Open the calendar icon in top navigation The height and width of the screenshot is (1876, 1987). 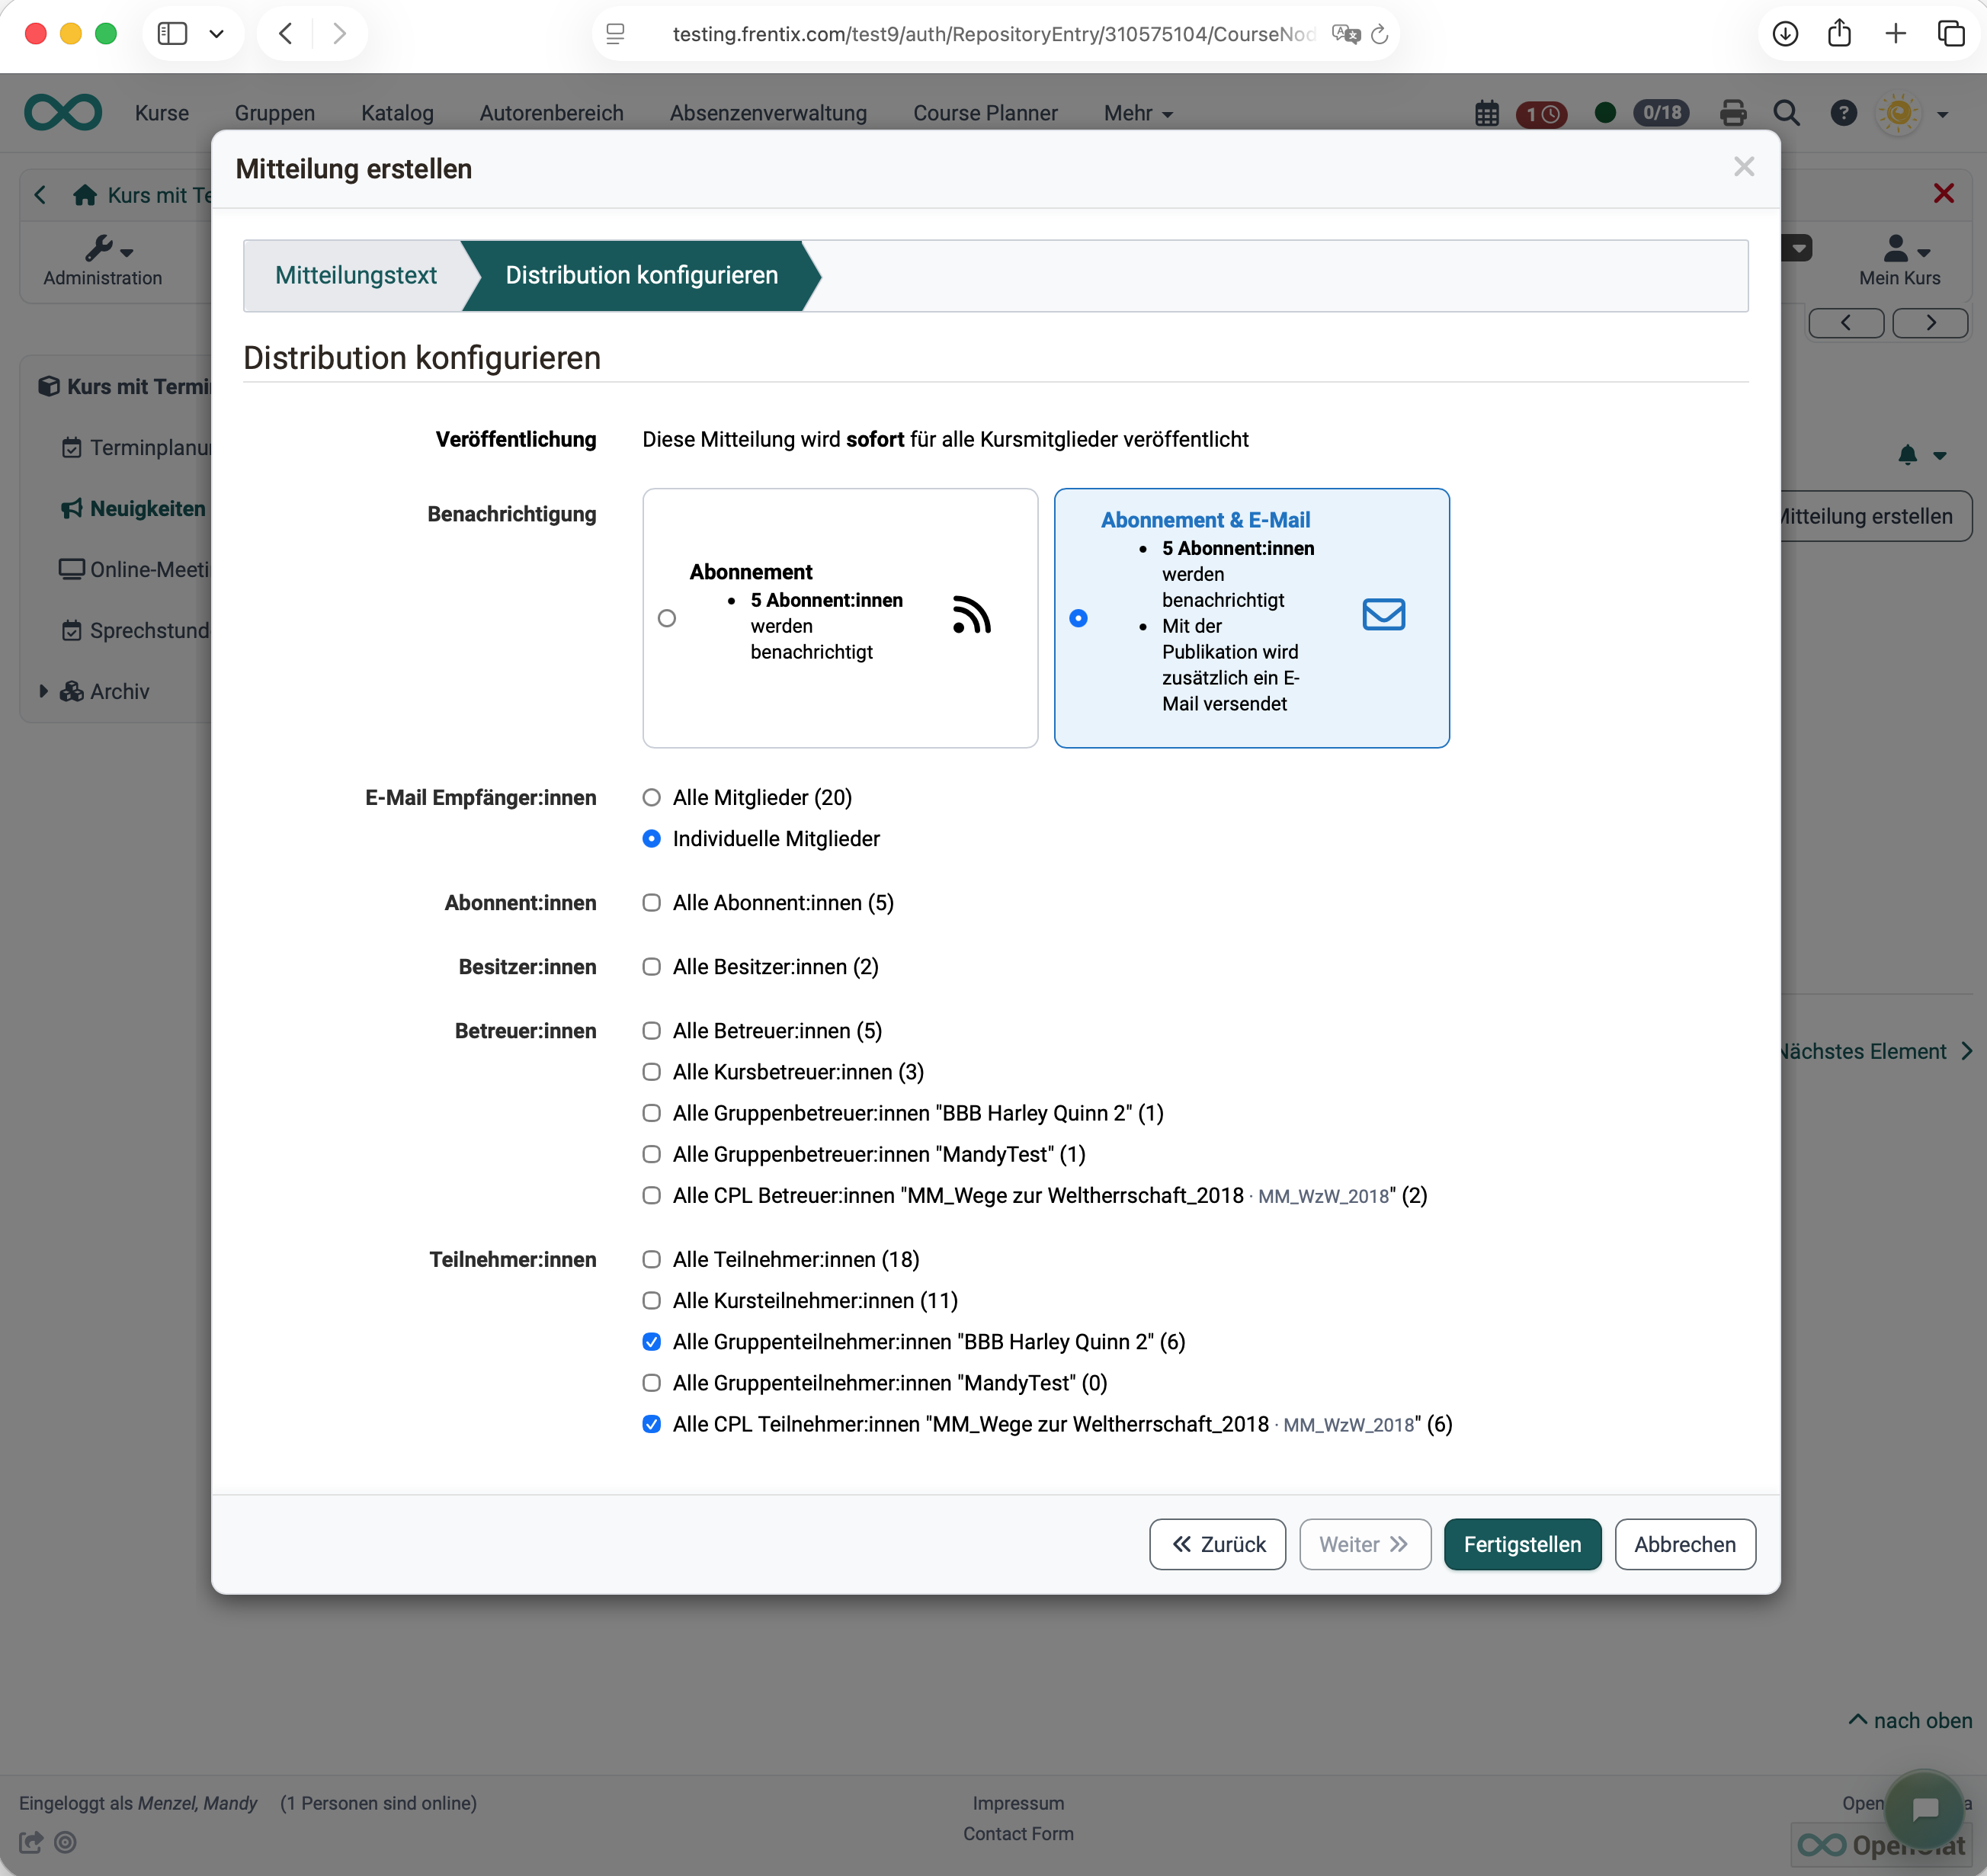pos(1486,113)
